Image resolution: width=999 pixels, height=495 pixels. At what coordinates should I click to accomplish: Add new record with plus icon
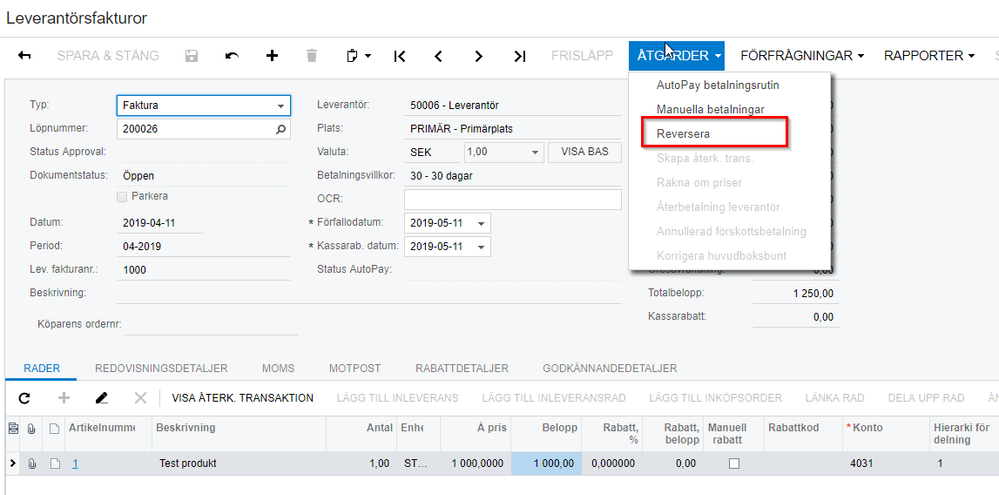272,56
